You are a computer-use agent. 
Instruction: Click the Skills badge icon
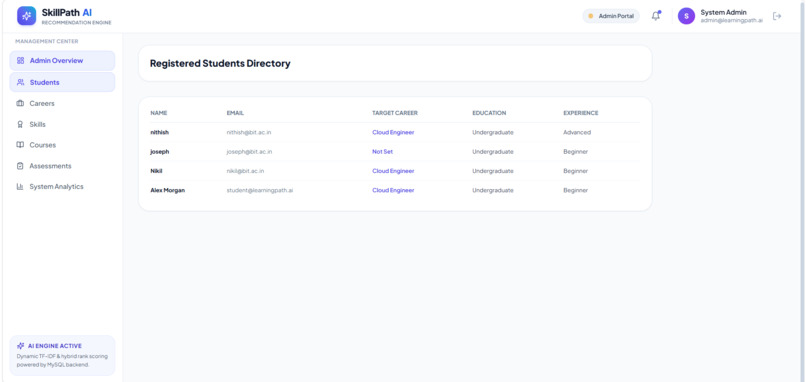click(21, 124)
